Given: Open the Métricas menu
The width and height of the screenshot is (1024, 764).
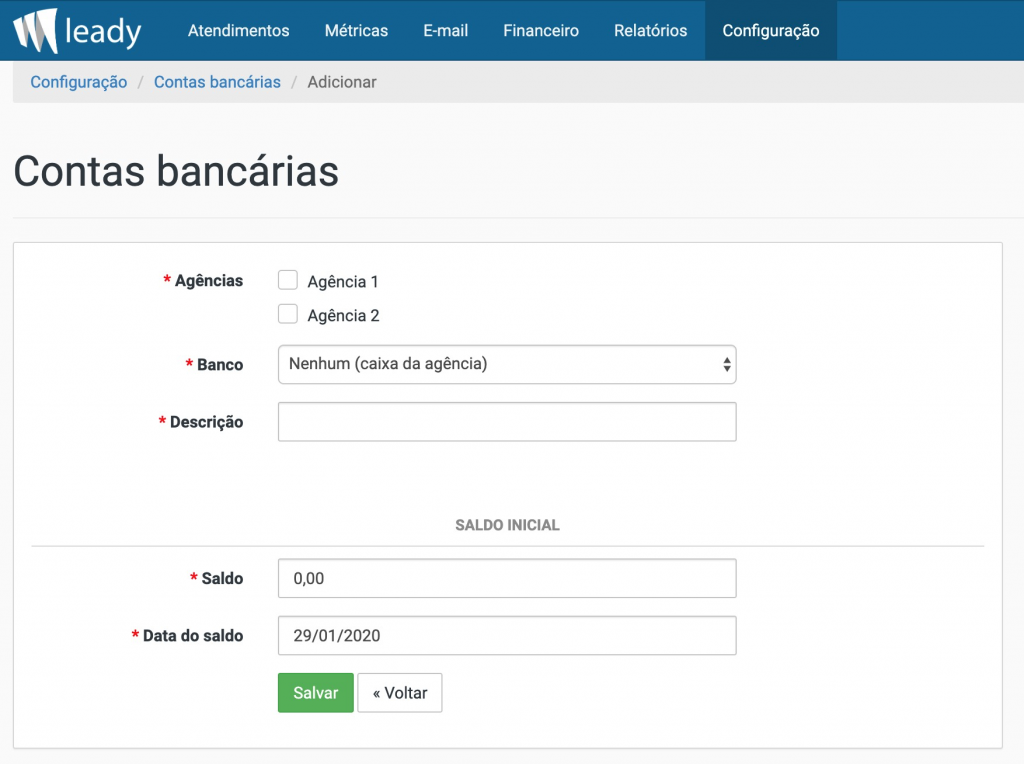Looking at the screenshot, I should point(356,31).
